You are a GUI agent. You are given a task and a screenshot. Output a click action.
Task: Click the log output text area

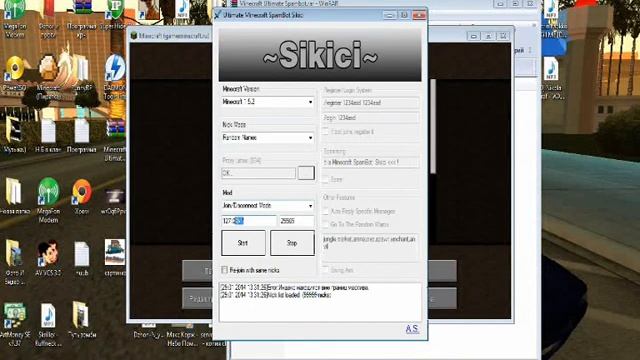pos(320,302)
